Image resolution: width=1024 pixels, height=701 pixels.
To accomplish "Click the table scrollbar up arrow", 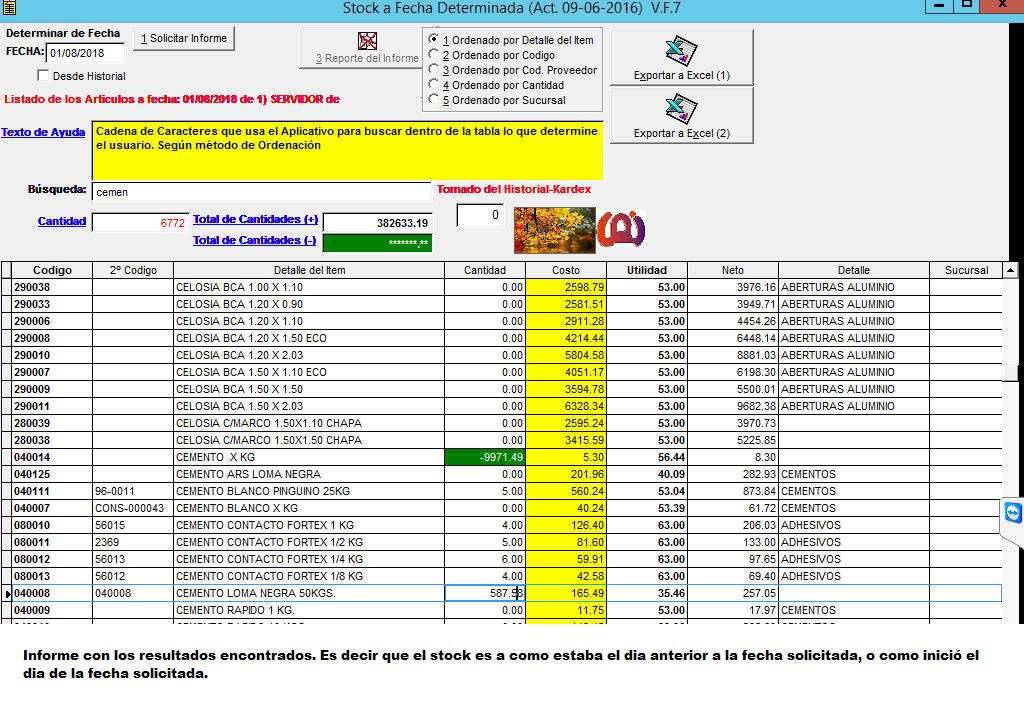I will point(1010,270).
